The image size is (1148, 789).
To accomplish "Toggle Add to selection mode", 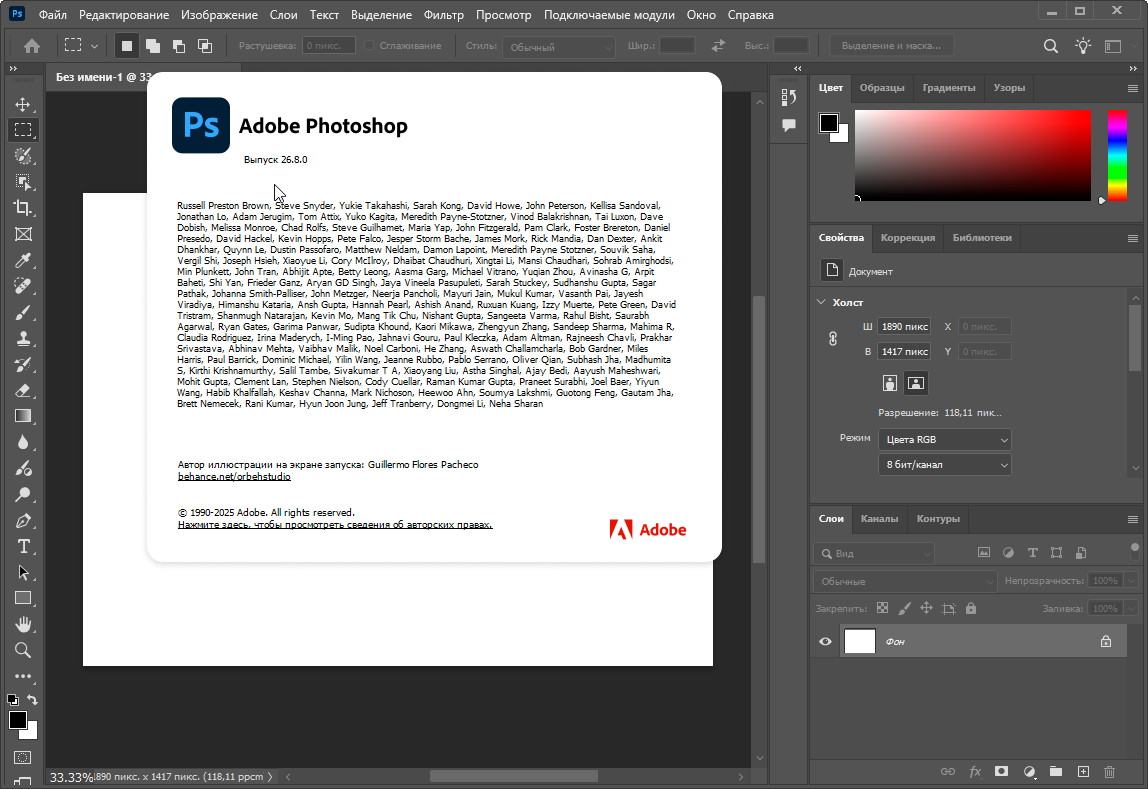I will [x=153, y=46].
